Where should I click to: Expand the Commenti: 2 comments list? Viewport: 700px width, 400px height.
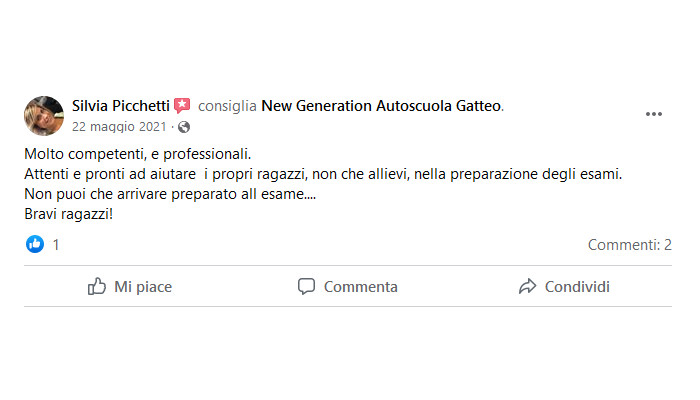click(629, 244)
